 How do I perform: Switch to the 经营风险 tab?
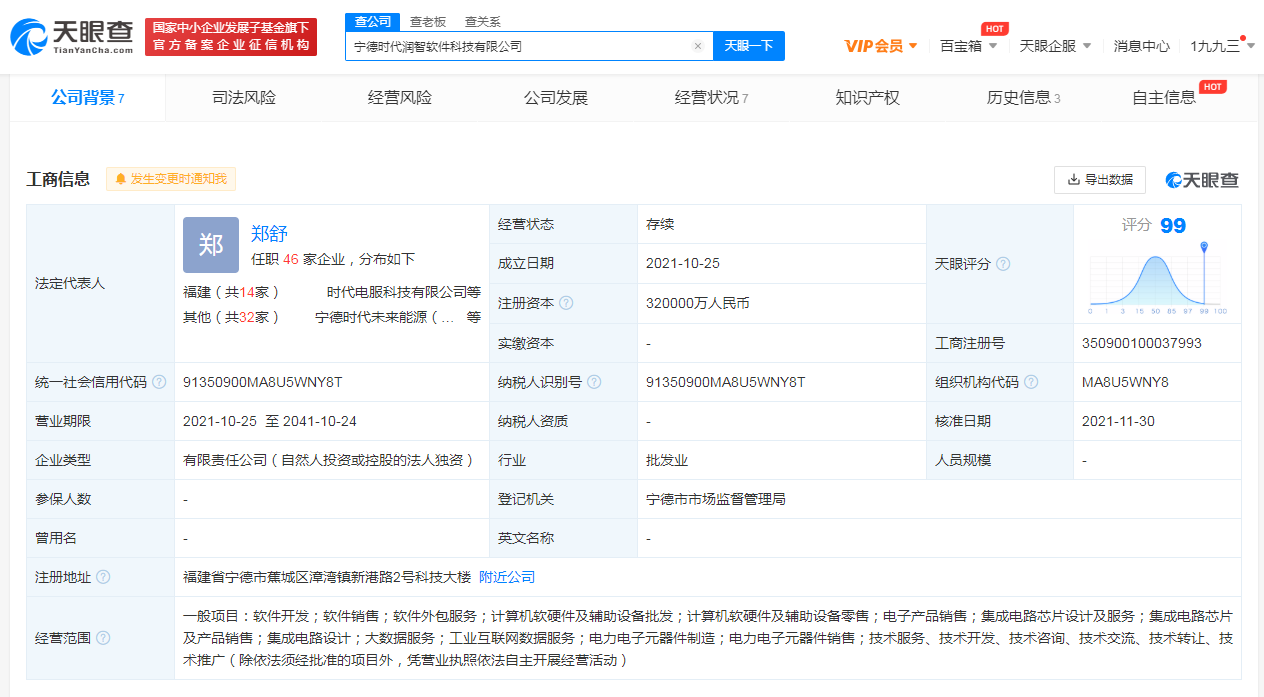(x=400, y=98)
